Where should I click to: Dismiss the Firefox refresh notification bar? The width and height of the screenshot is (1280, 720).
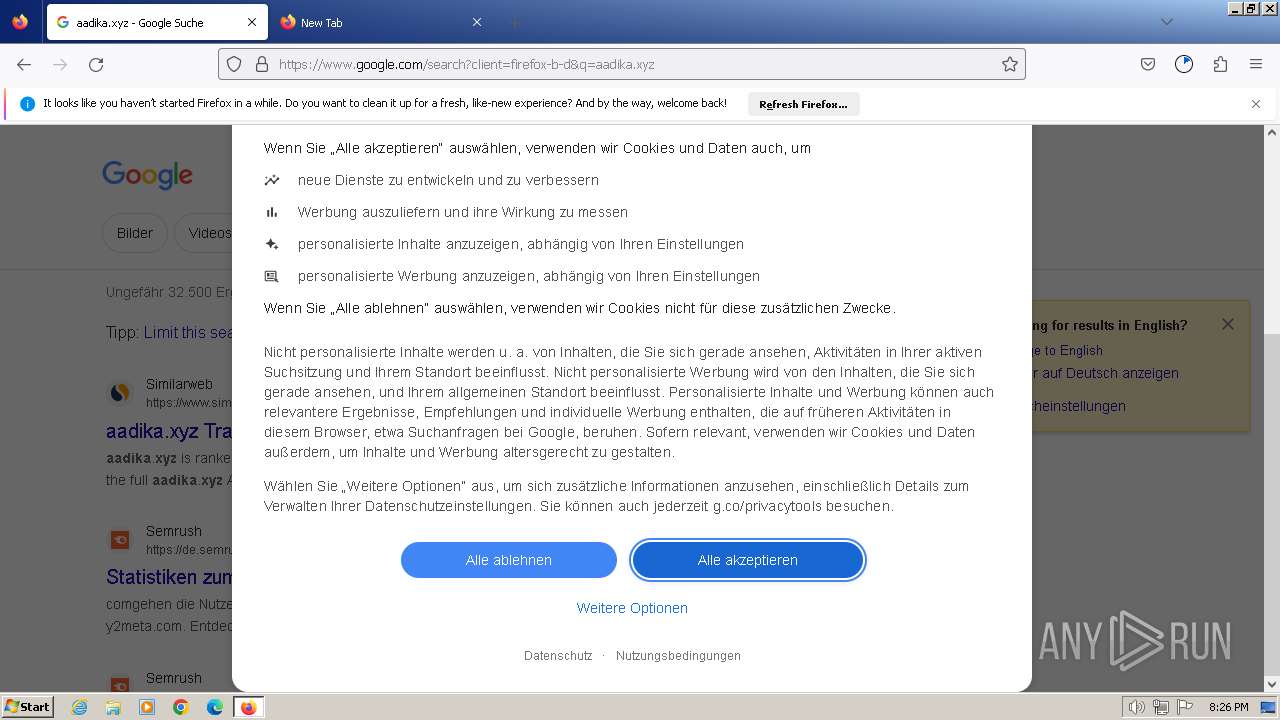[x=1256, y=104]
